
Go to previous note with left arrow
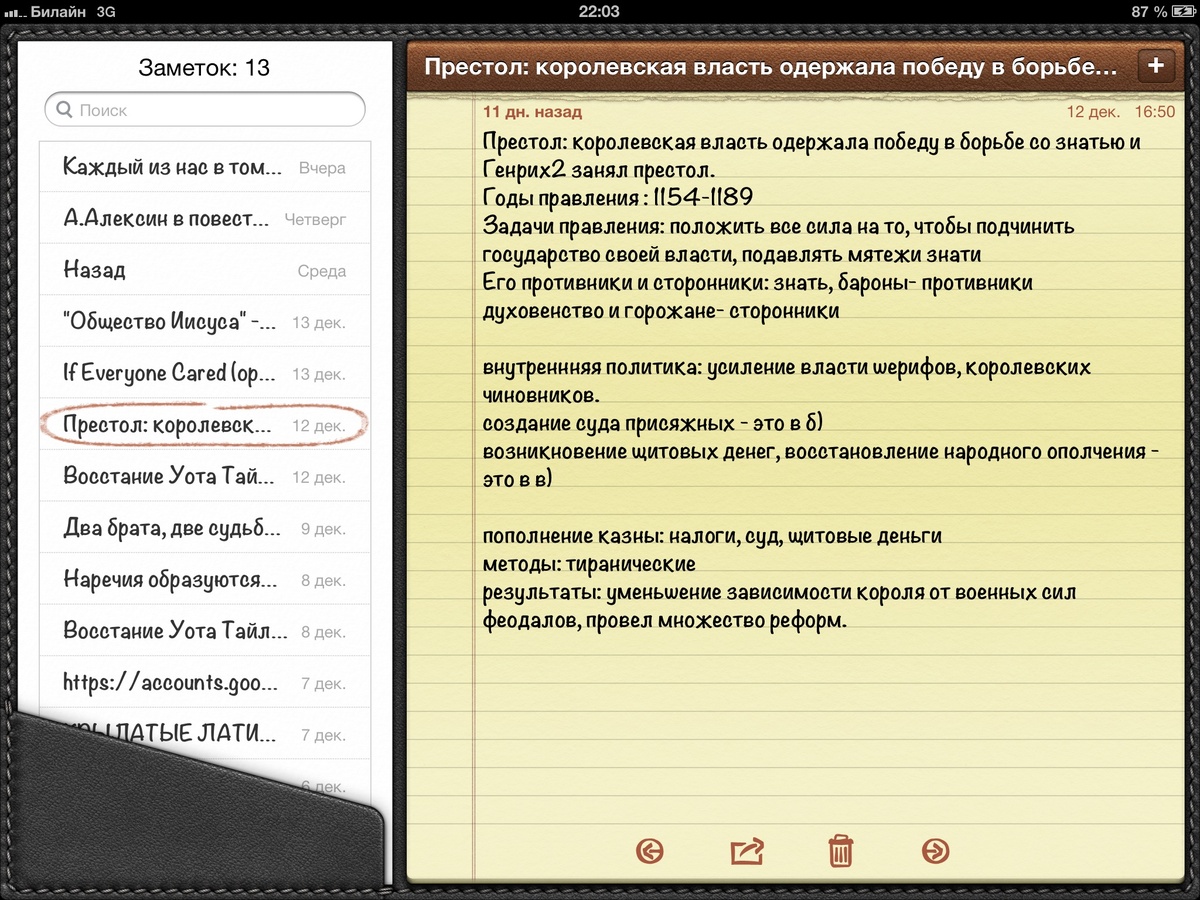650,851
